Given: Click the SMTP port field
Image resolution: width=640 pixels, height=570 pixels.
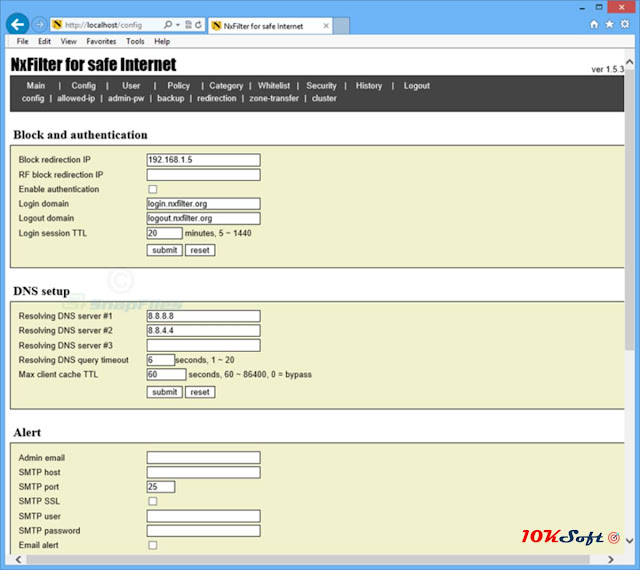Looking at the screenshot, I should coord(161,487).
